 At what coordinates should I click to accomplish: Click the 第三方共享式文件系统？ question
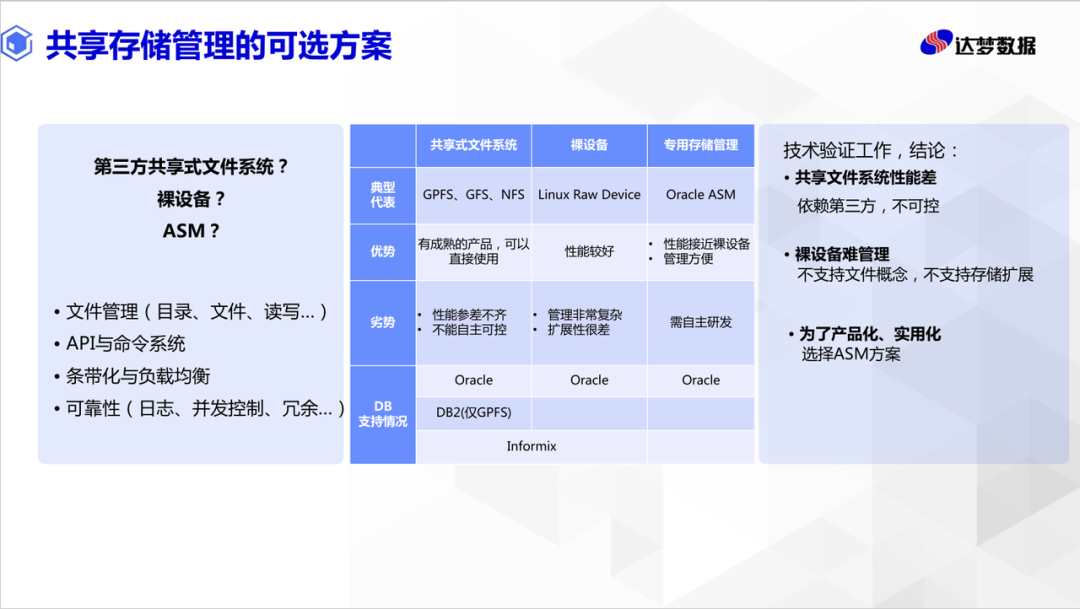[x=191, y=167]
